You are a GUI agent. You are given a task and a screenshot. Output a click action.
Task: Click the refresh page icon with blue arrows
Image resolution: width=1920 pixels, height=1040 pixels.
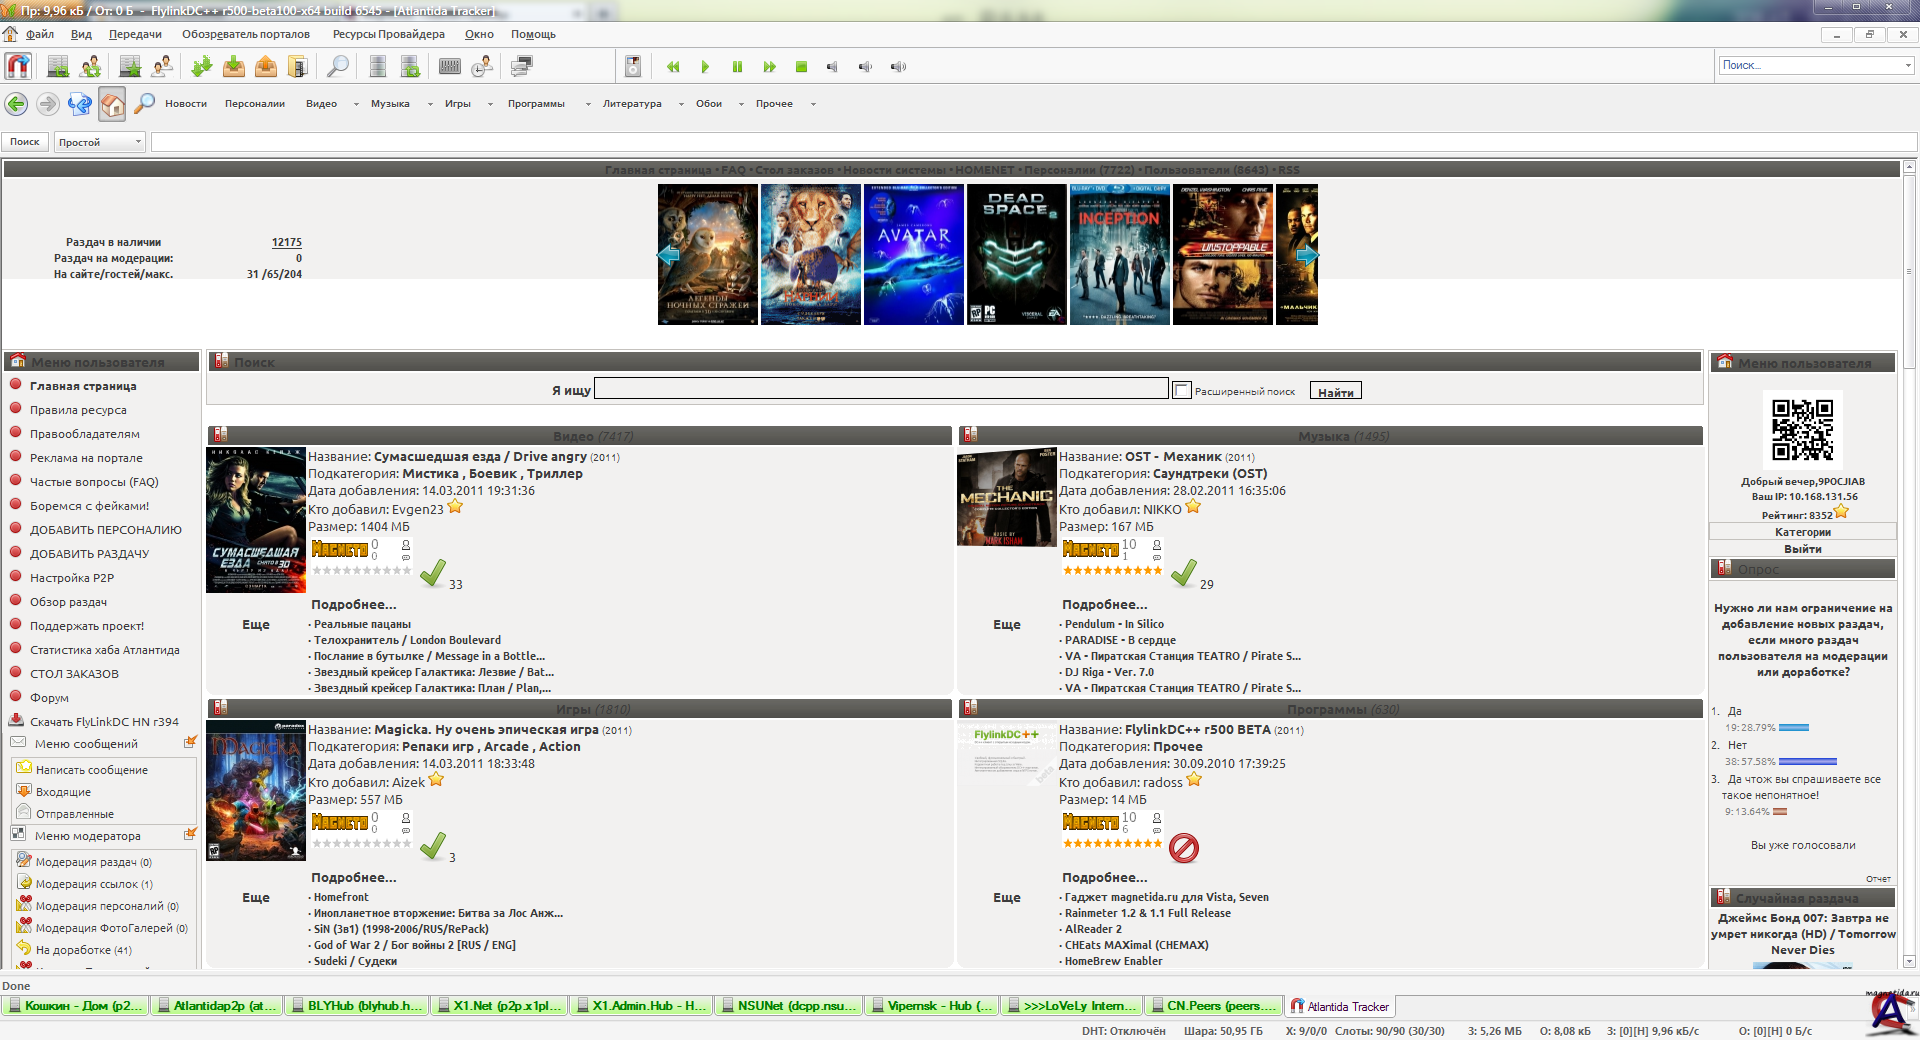pyautogui.click(x=79, y=104)
